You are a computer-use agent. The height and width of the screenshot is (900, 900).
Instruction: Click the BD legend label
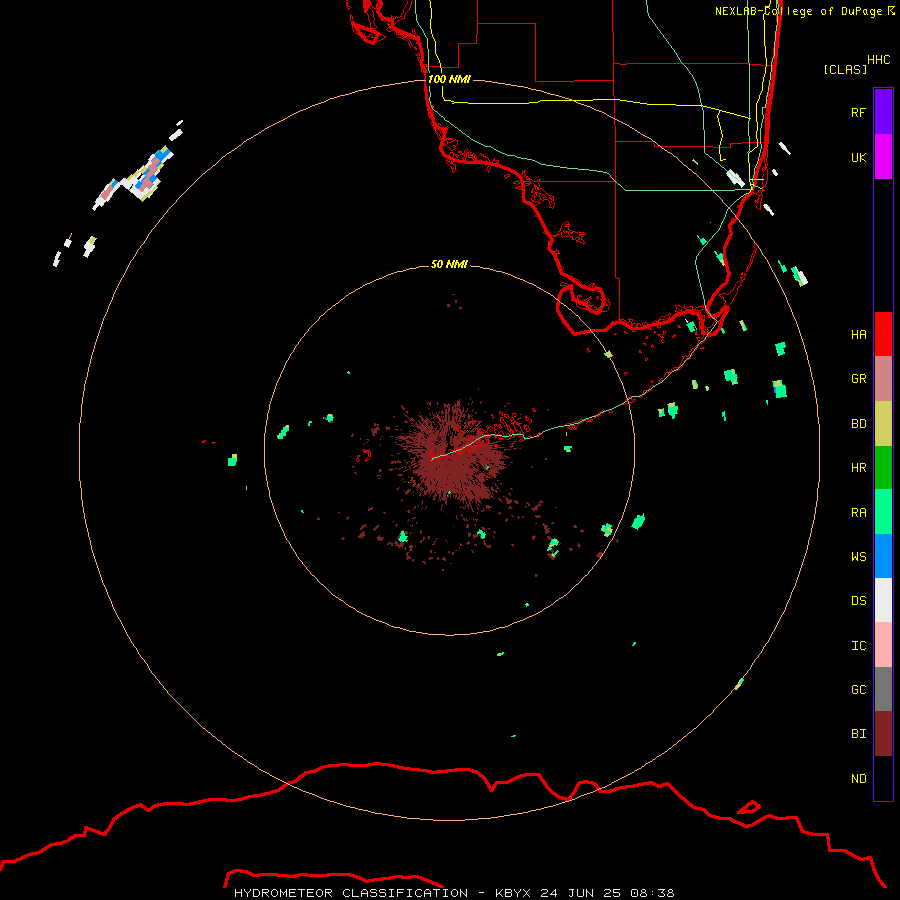[858, 424]
